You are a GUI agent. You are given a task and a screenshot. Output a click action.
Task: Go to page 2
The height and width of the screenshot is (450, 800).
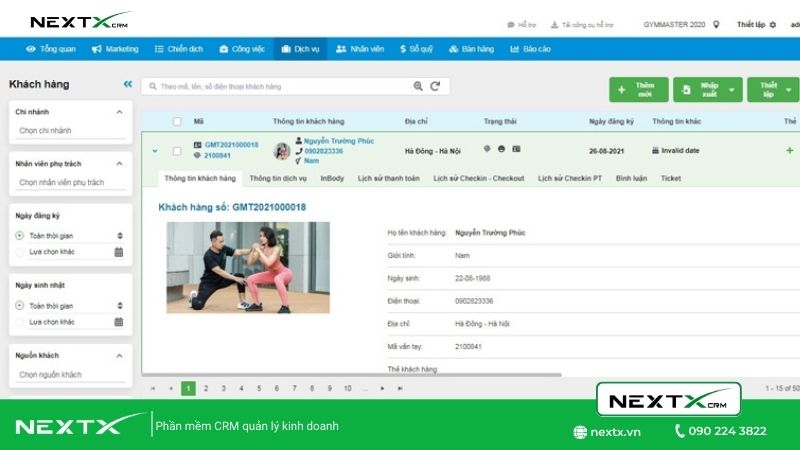(206, 388)
